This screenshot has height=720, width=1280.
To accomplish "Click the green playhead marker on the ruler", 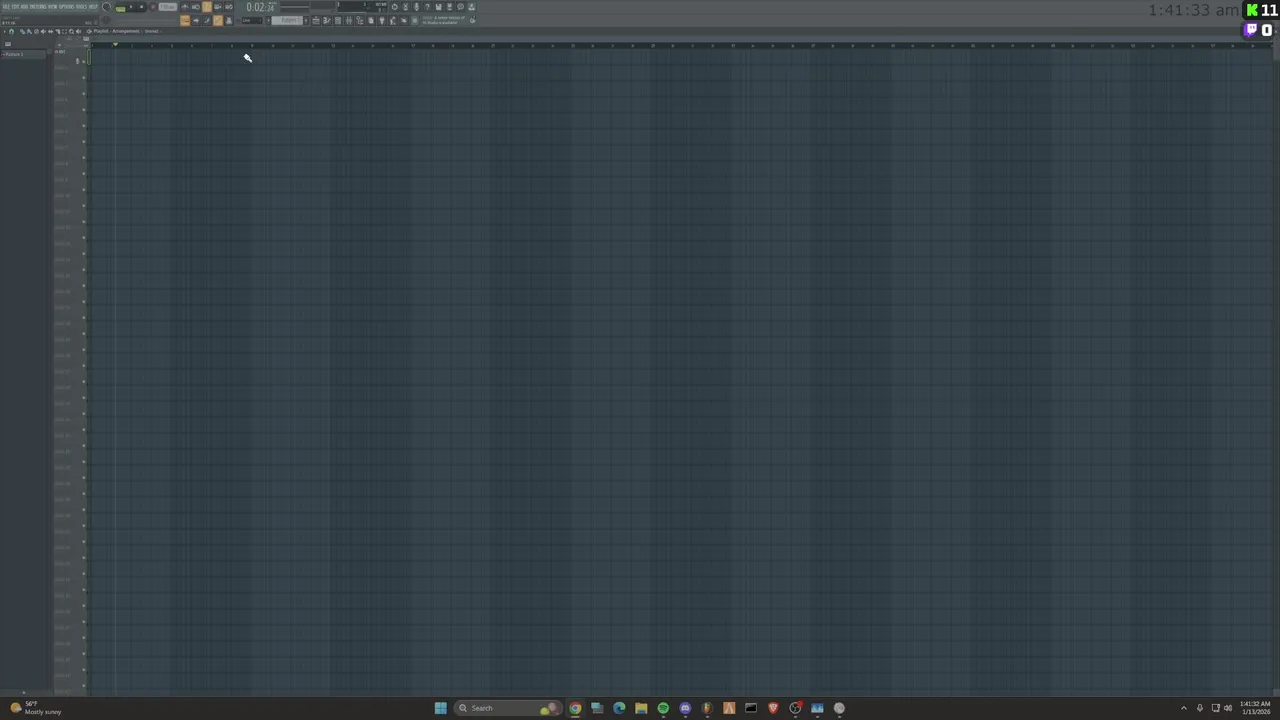I will [x=115, y=44].
